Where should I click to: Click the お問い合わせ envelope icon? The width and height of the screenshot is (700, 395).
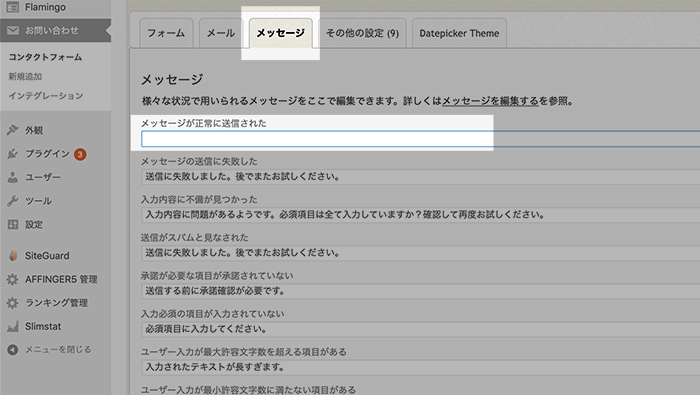pos(12,30)
